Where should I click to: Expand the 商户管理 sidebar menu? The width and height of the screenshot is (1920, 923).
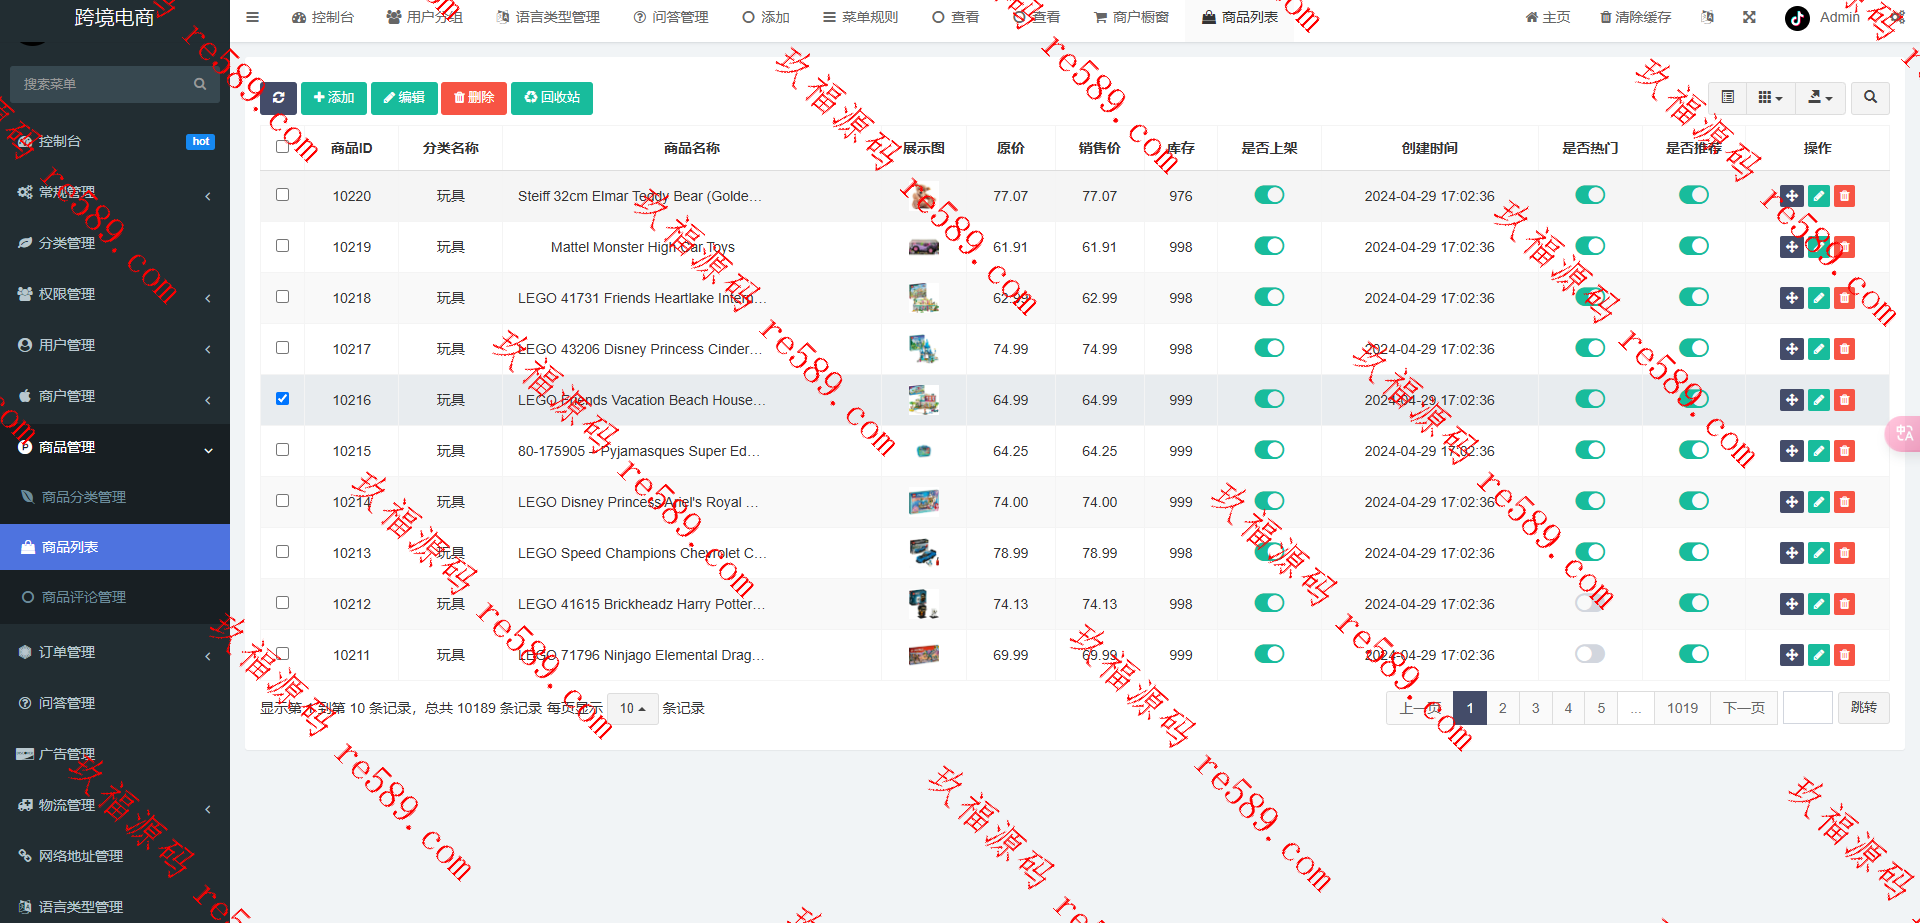(x=115, y=396)
